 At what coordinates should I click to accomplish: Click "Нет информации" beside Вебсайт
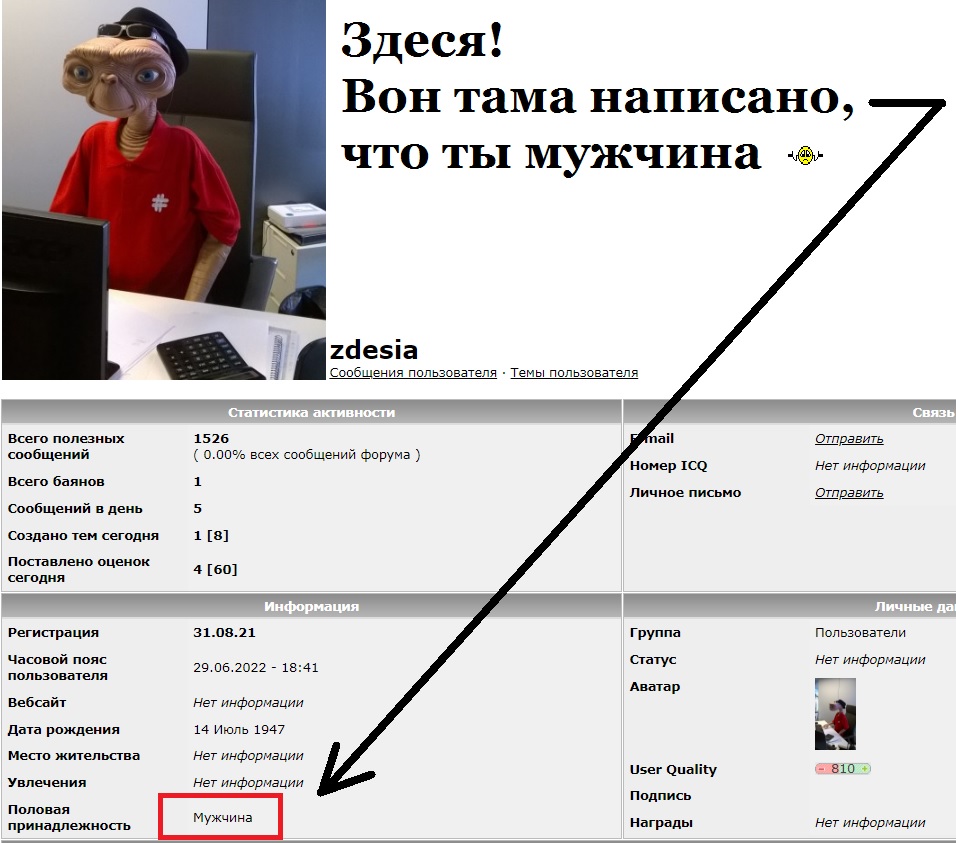click(x=248, y=703)
